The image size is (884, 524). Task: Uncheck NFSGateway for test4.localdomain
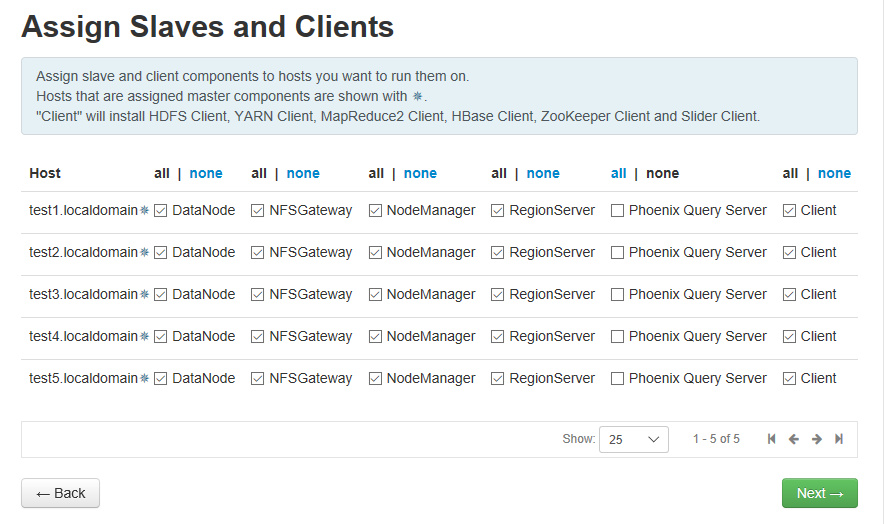257,336
